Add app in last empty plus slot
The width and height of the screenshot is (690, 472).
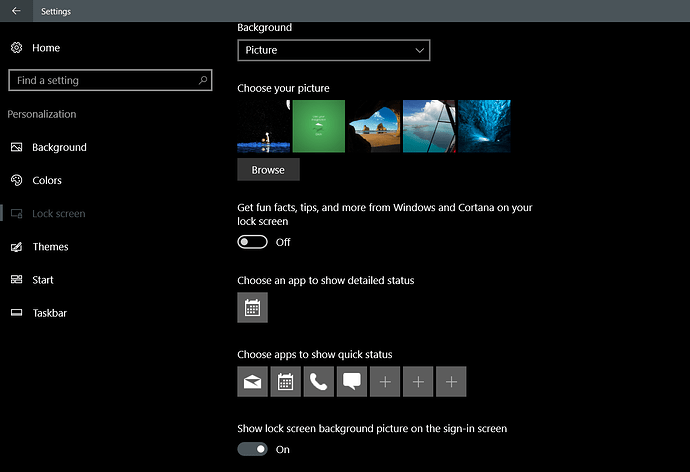[451, 381]
